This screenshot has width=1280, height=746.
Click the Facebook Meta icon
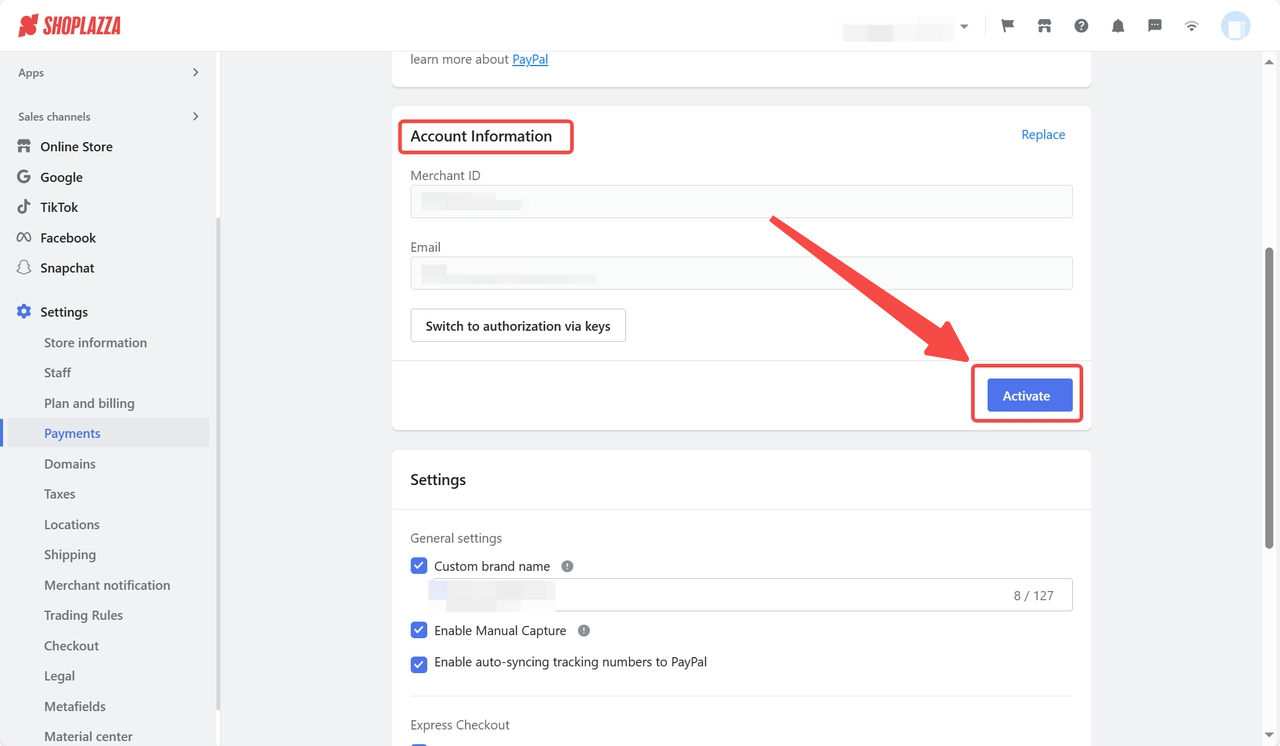tap(24, 238)
